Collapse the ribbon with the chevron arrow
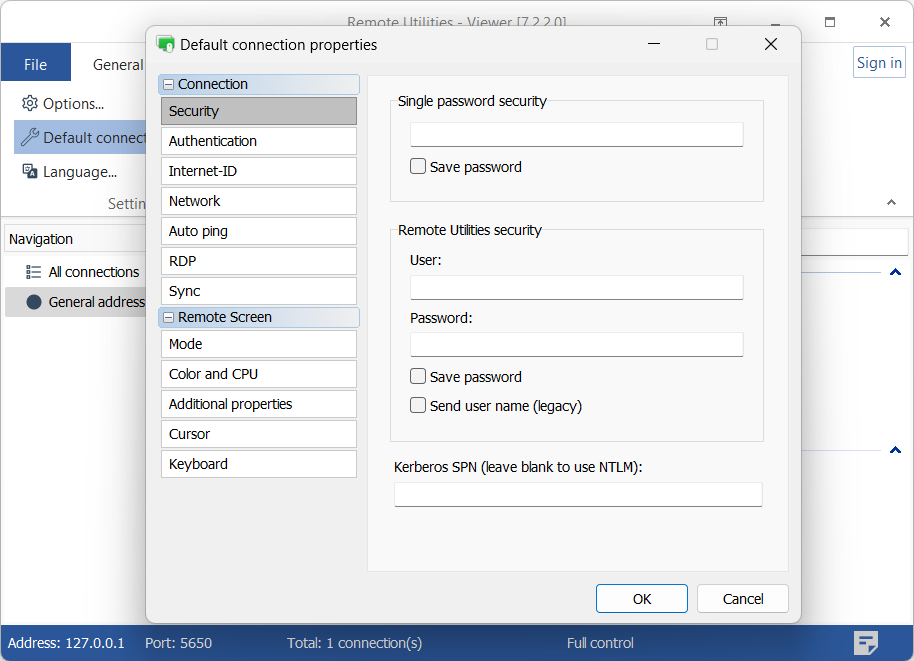This screenshot has height=661, width=914. (891, 203)
